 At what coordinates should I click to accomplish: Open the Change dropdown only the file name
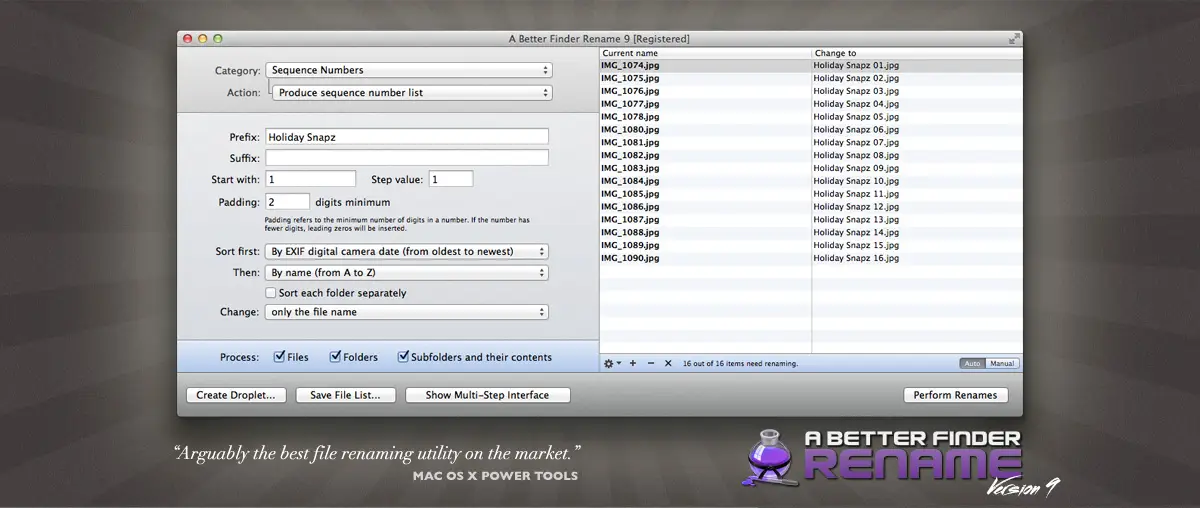(407, 312)
